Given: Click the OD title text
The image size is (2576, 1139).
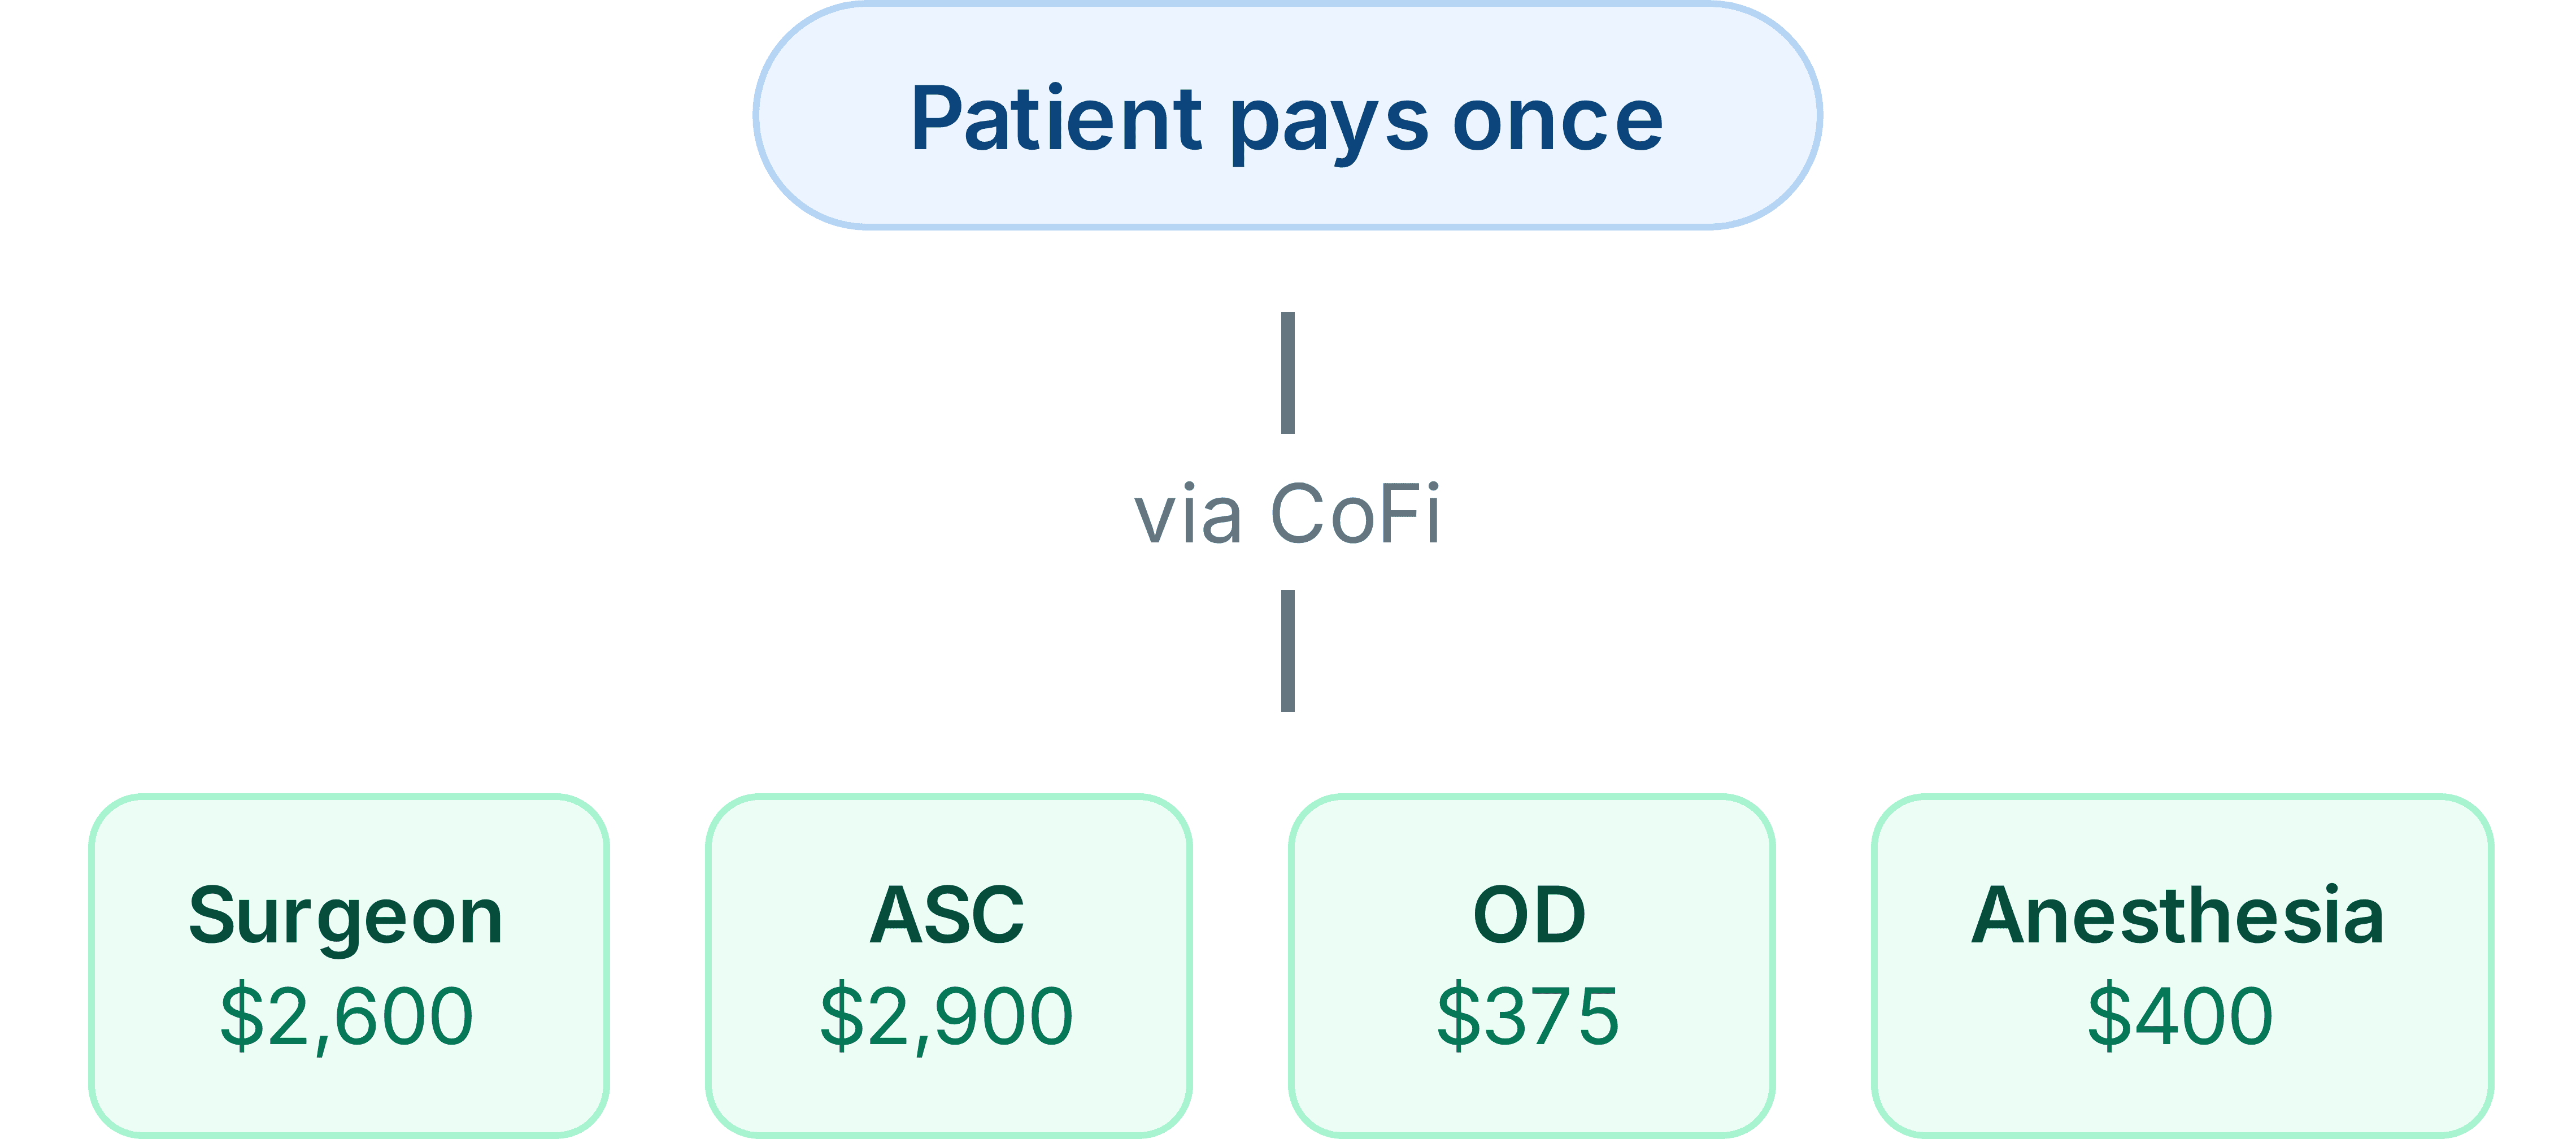Looking at the screenshot, I should tap(1529, 914).
